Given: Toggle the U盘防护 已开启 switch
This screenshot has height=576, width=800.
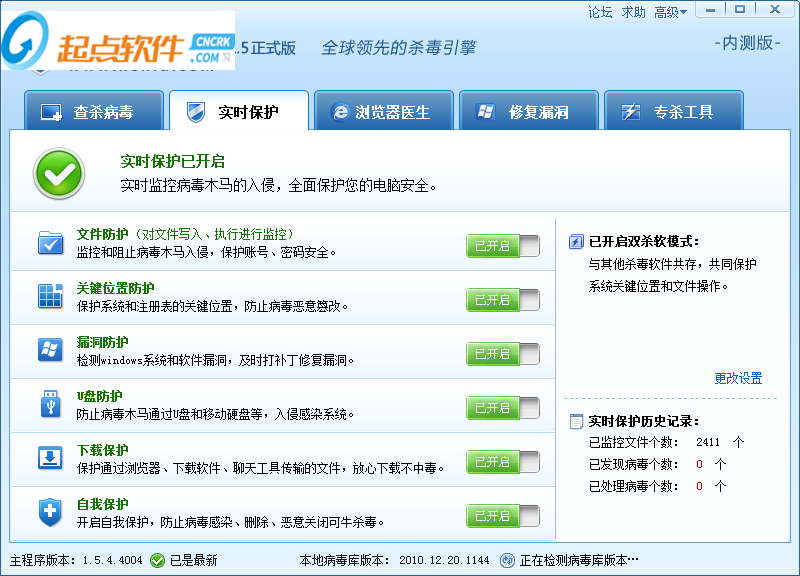Looking at the screenshot, I should coord(503,408).
